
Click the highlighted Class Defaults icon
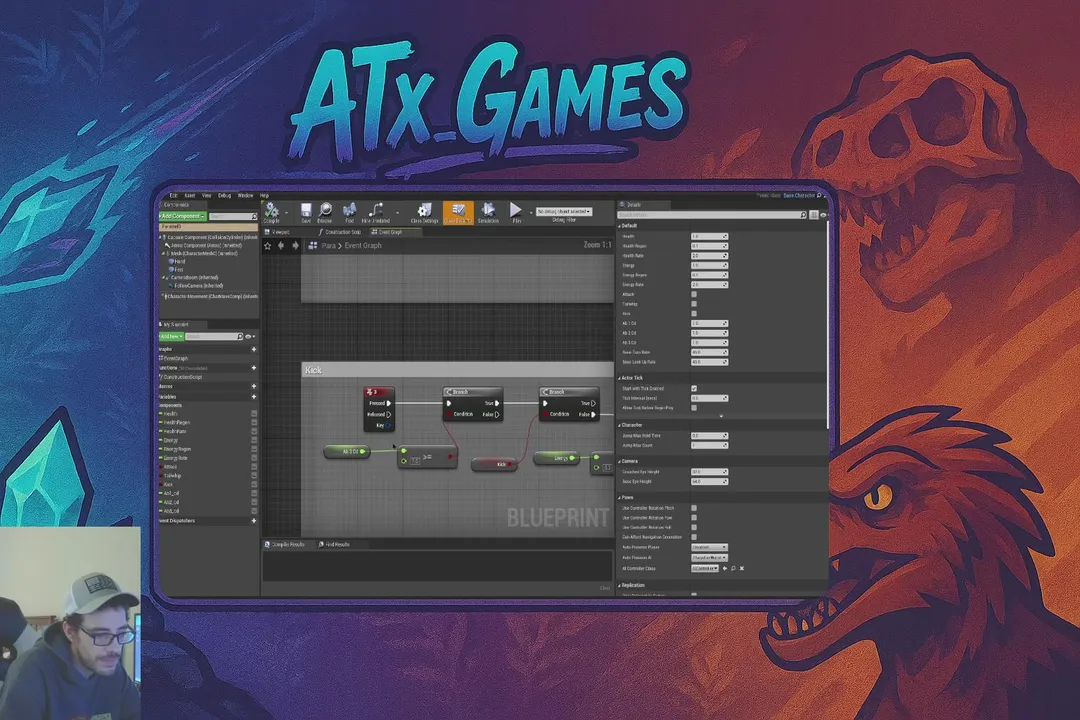tap(458, 212)
